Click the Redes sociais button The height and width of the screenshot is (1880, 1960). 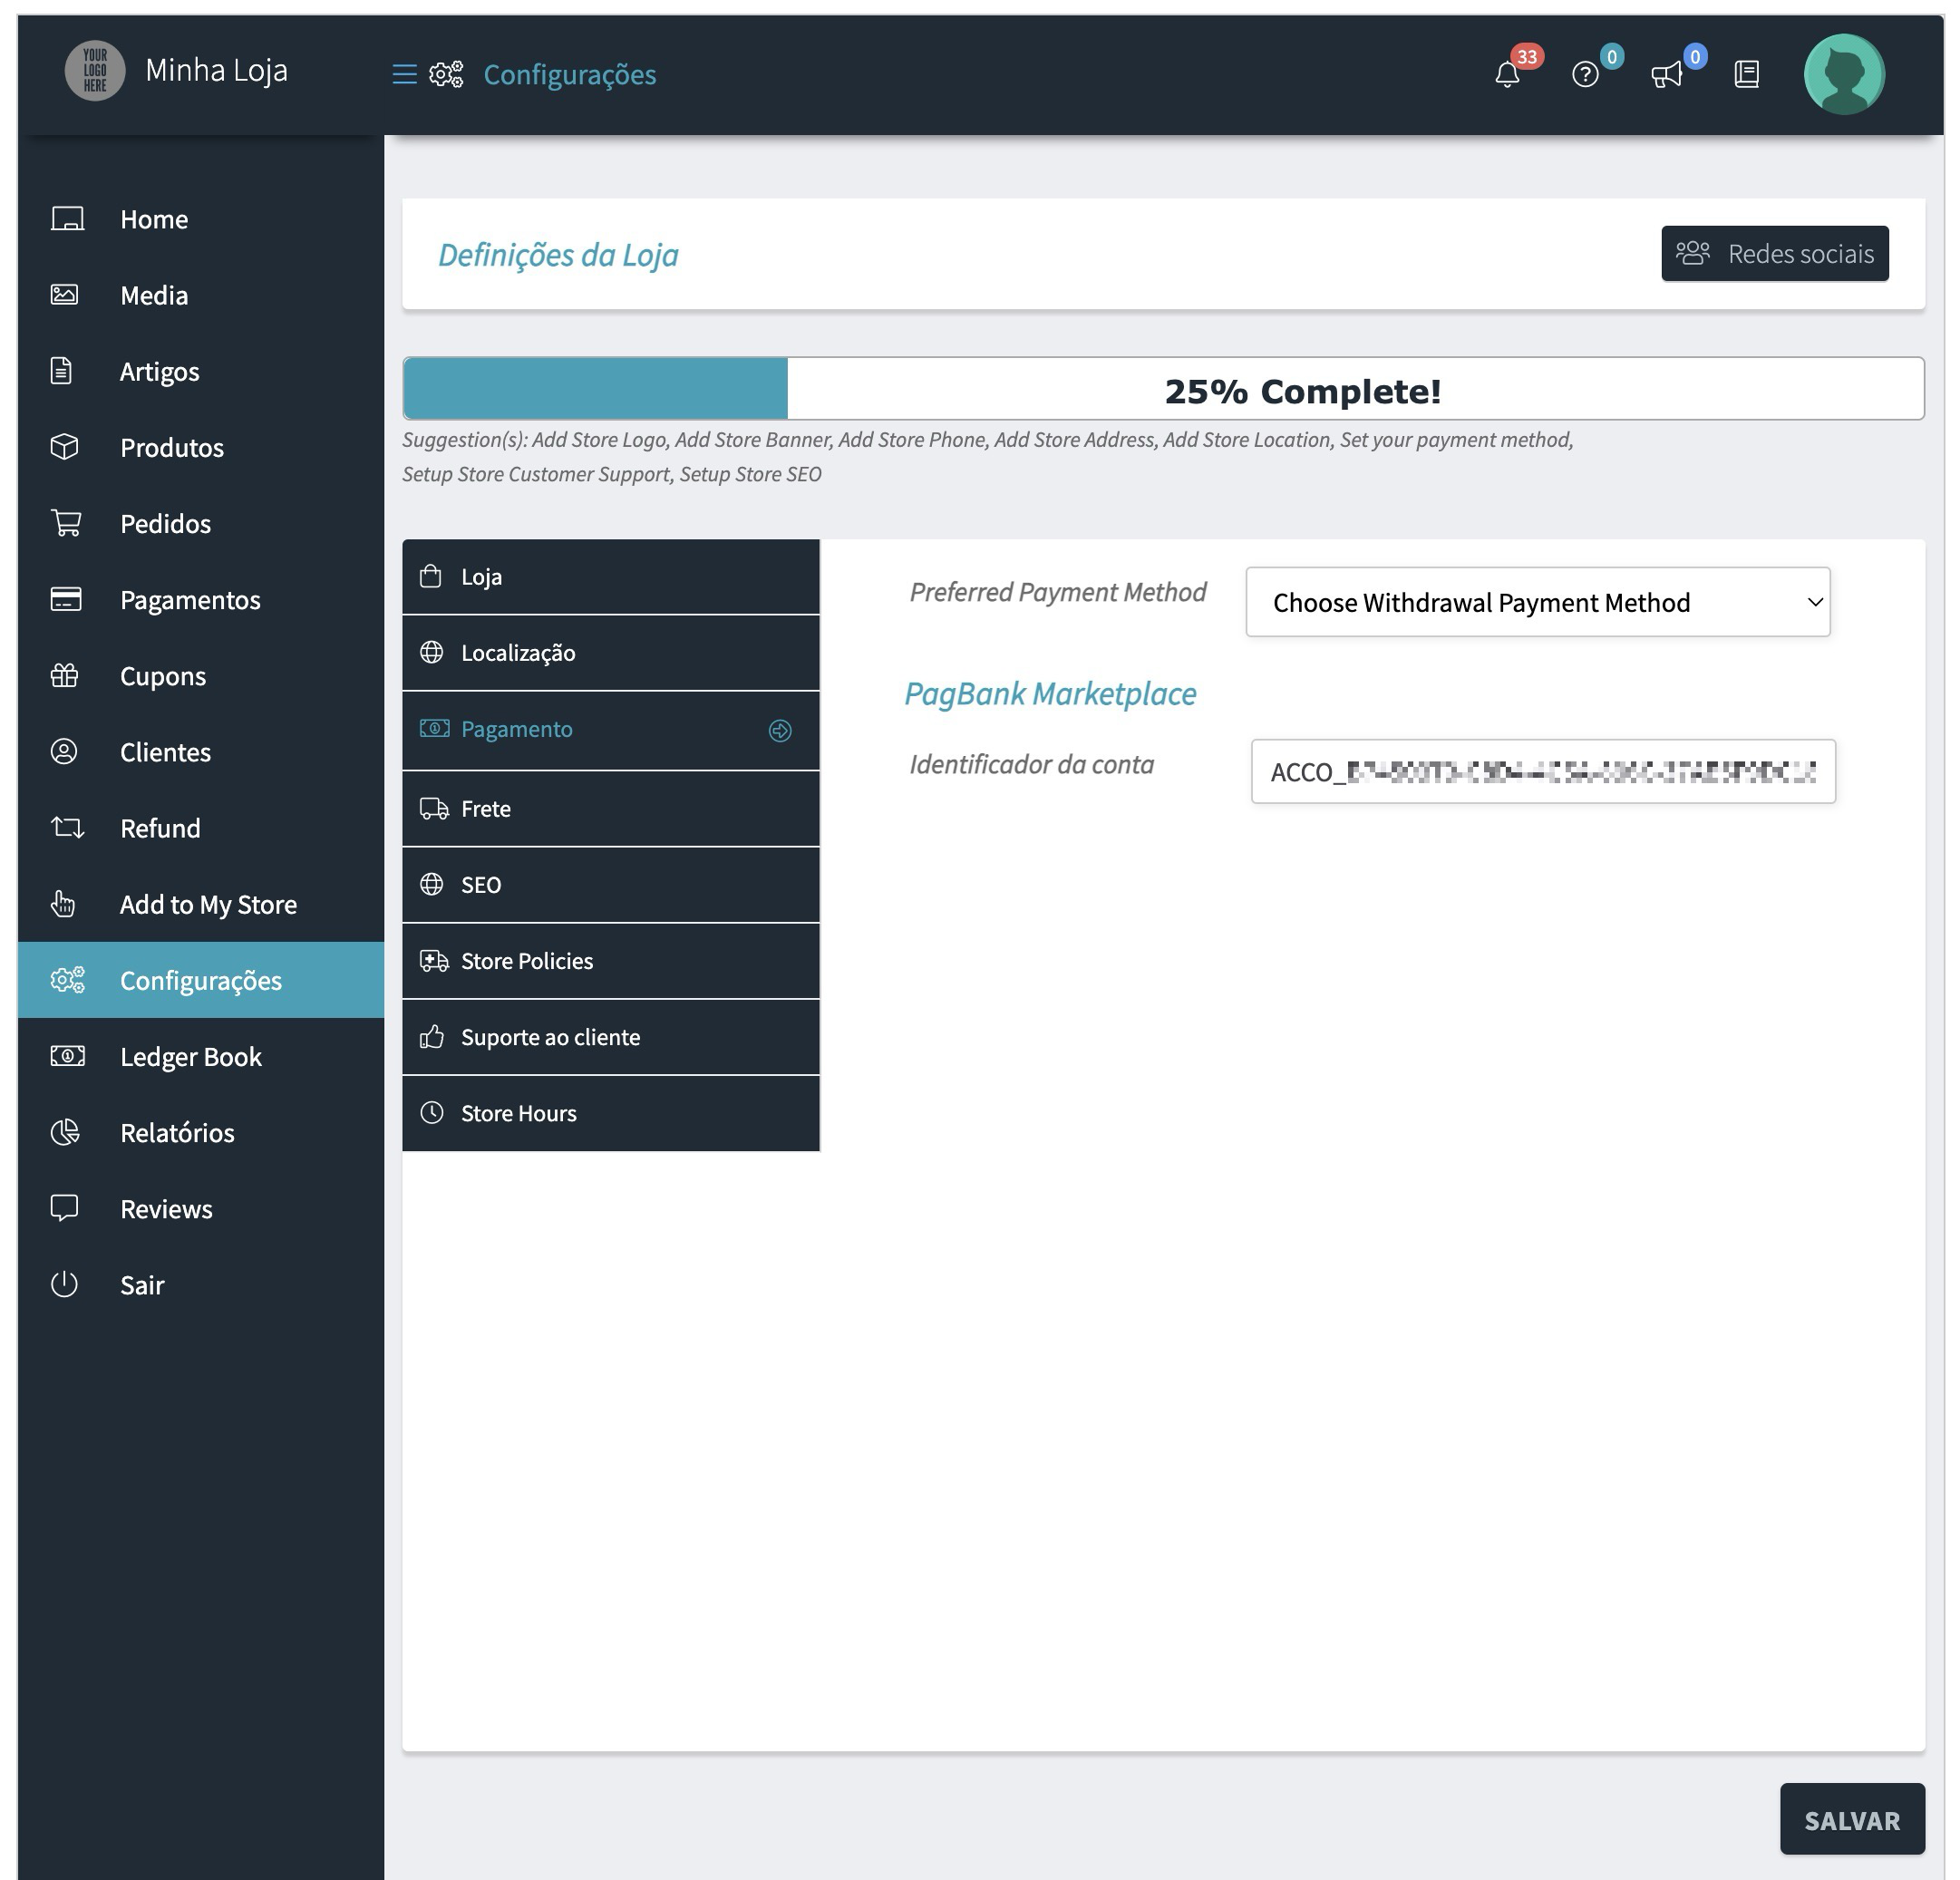(x=1775, y=254)
